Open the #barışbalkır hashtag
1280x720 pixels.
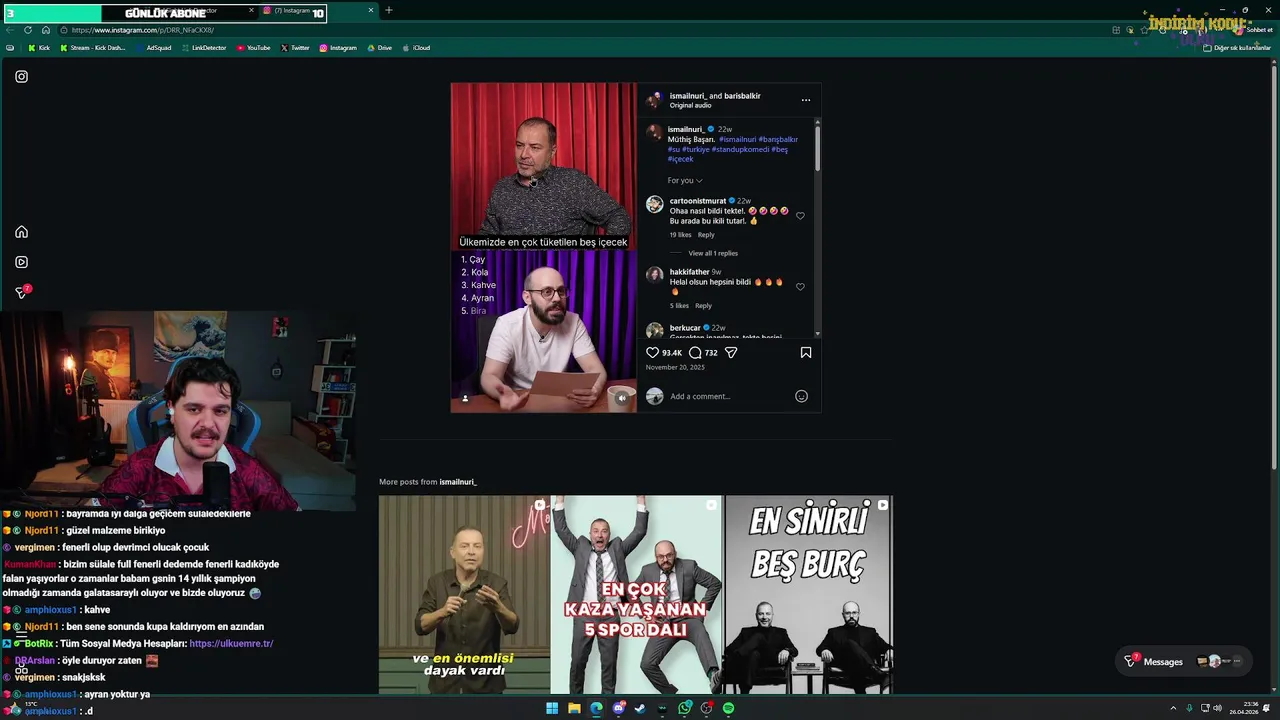(778, 140)
